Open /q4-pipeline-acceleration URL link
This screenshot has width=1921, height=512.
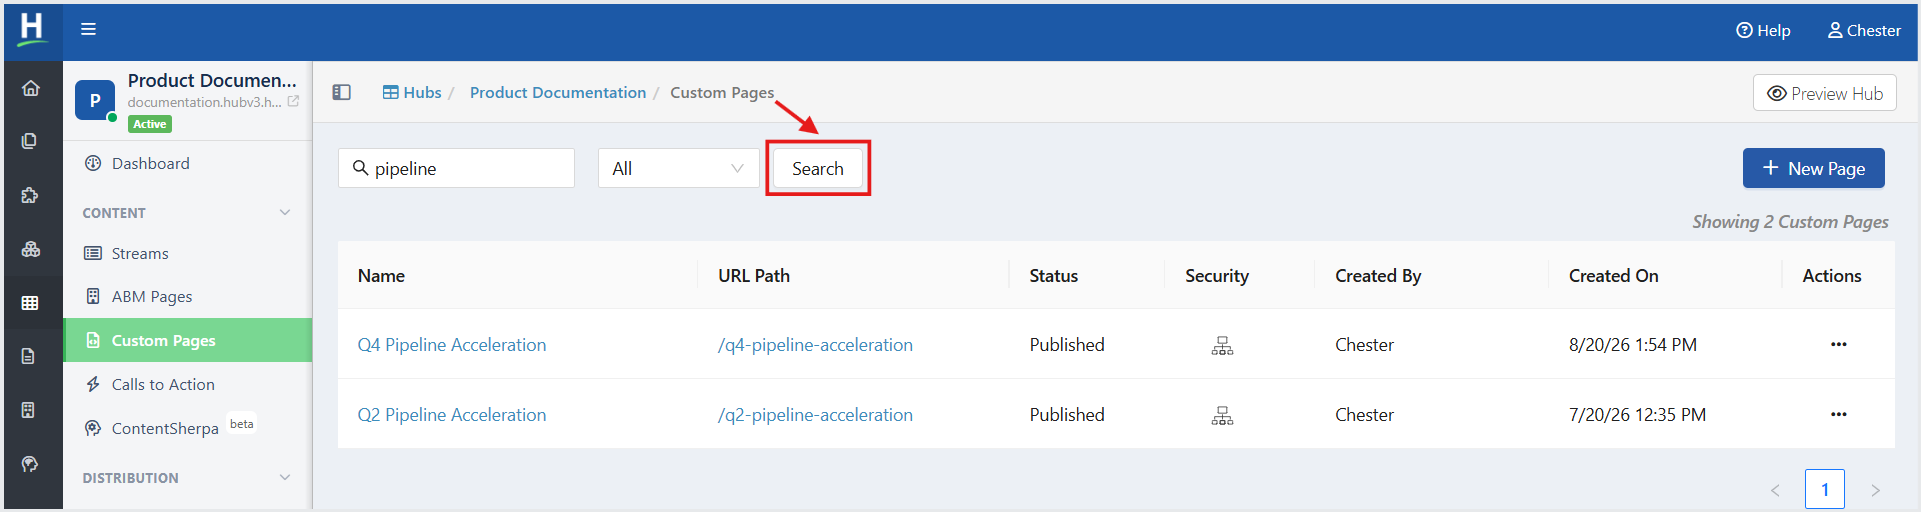click(x=815, y=344)
